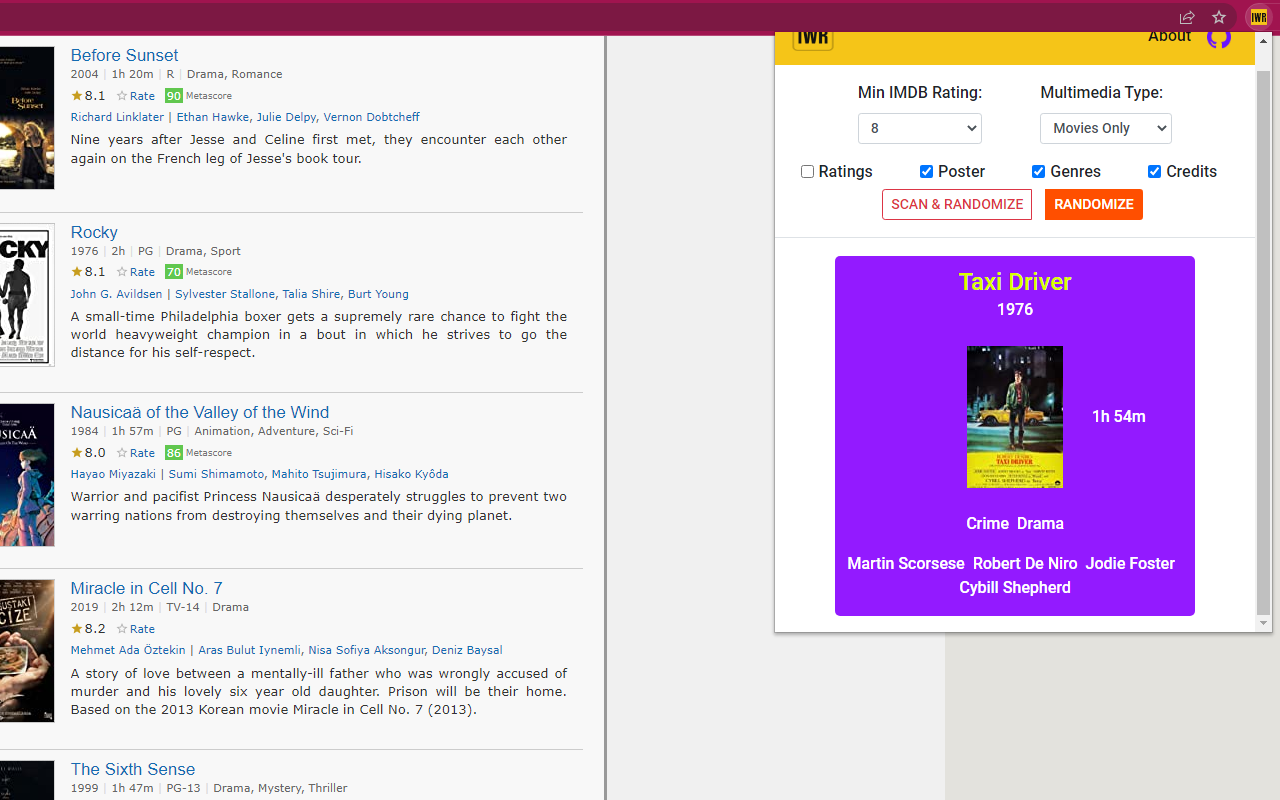Screen dimensions: 1280x800
Task: Click the IWR logo in popup header
Action: (x=813, y=40)
